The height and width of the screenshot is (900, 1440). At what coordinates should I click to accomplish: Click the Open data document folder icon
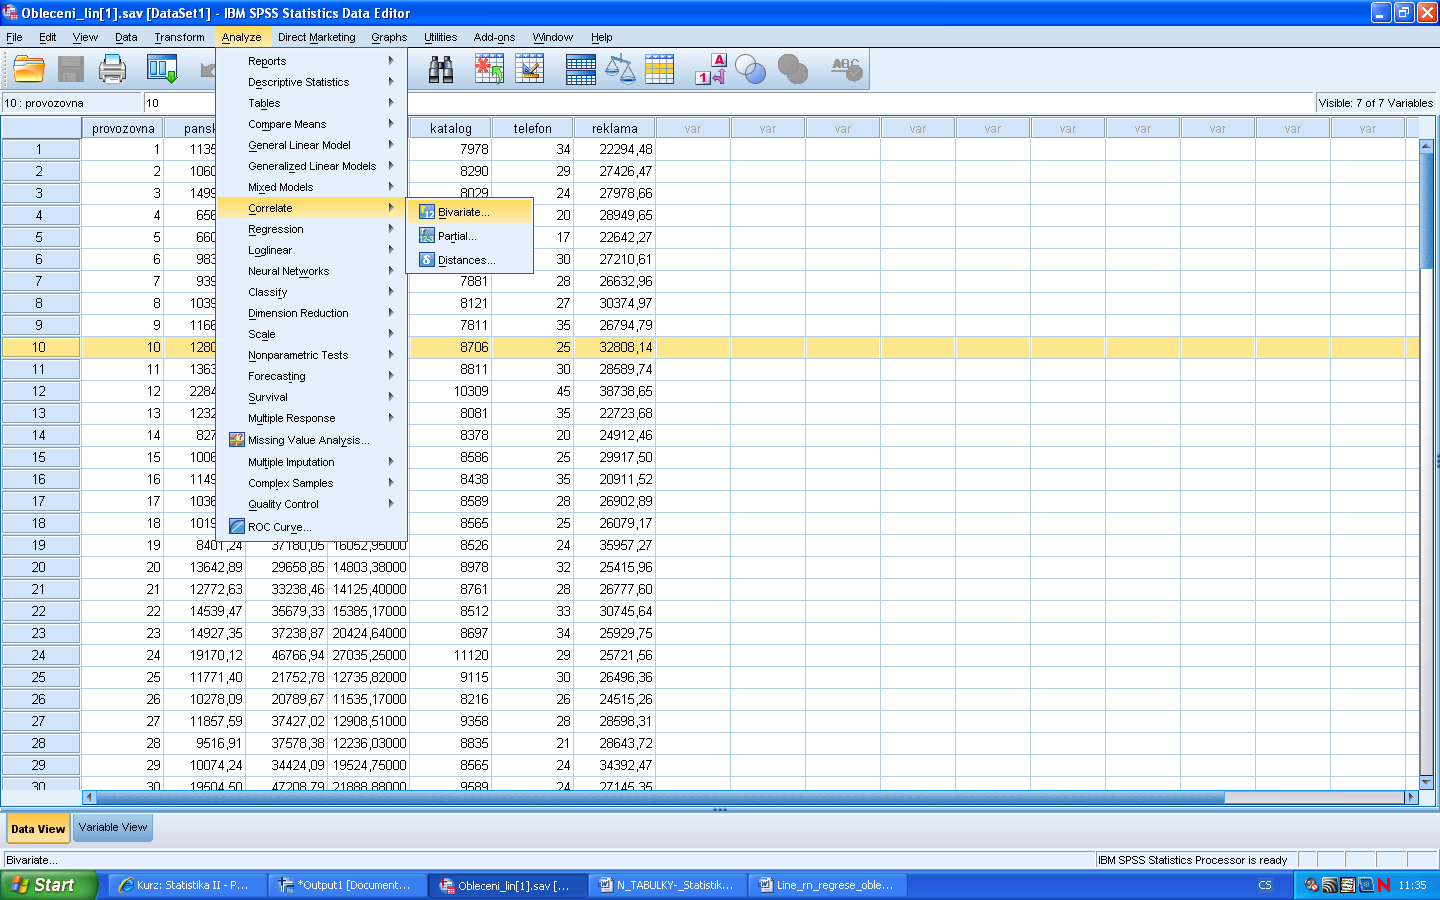coord(29,69)
